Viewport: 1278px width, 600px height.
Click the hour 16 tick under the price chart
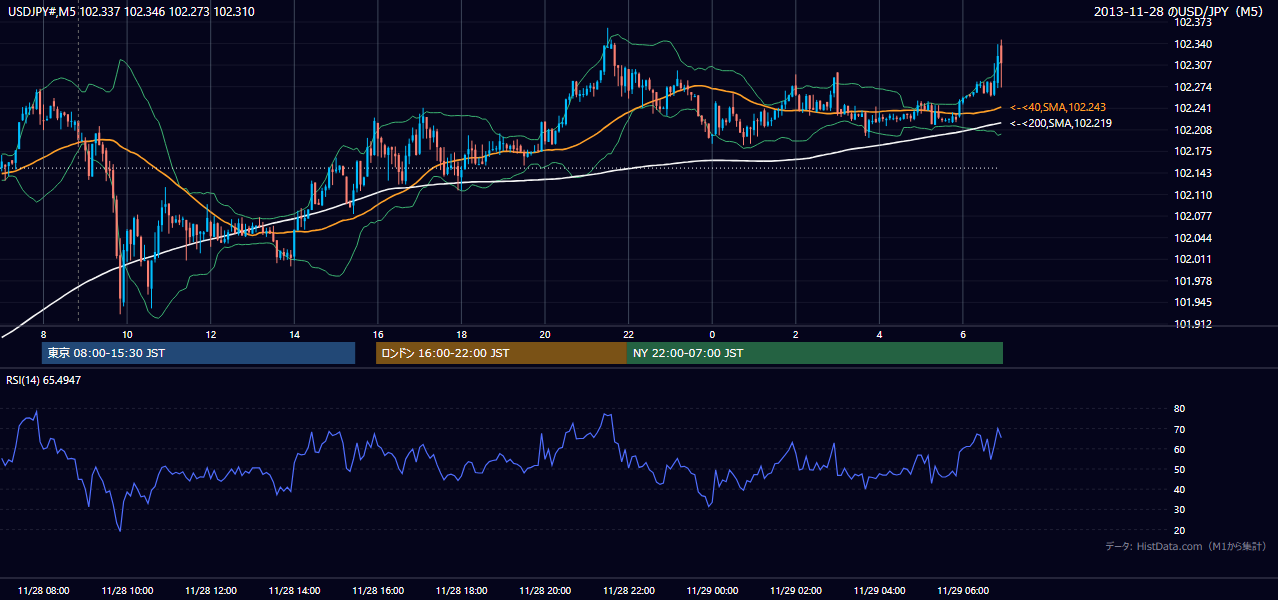377,334
